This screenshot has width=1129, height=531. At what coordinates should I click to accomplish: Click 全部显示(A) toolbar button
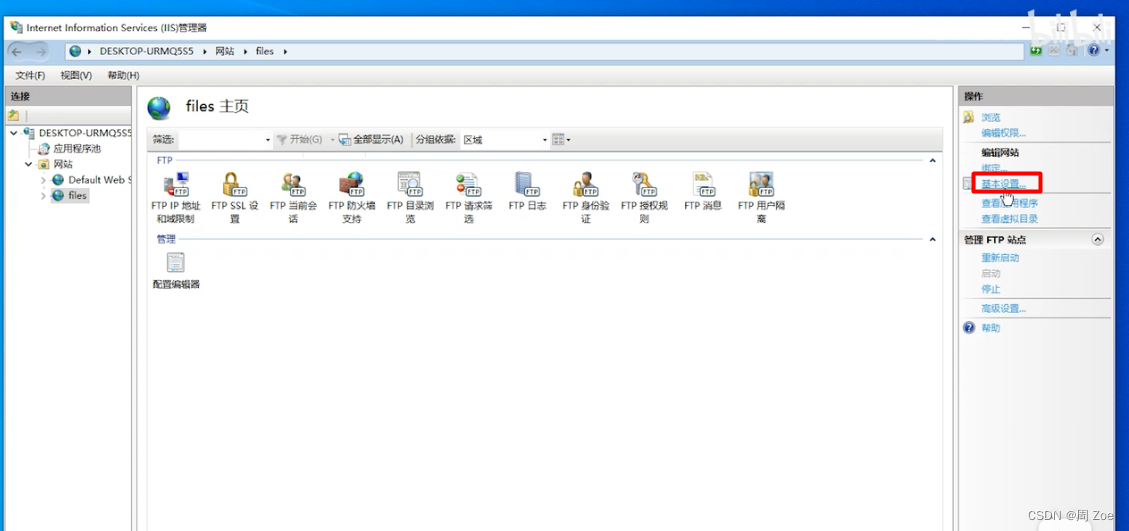pos(371,140)
